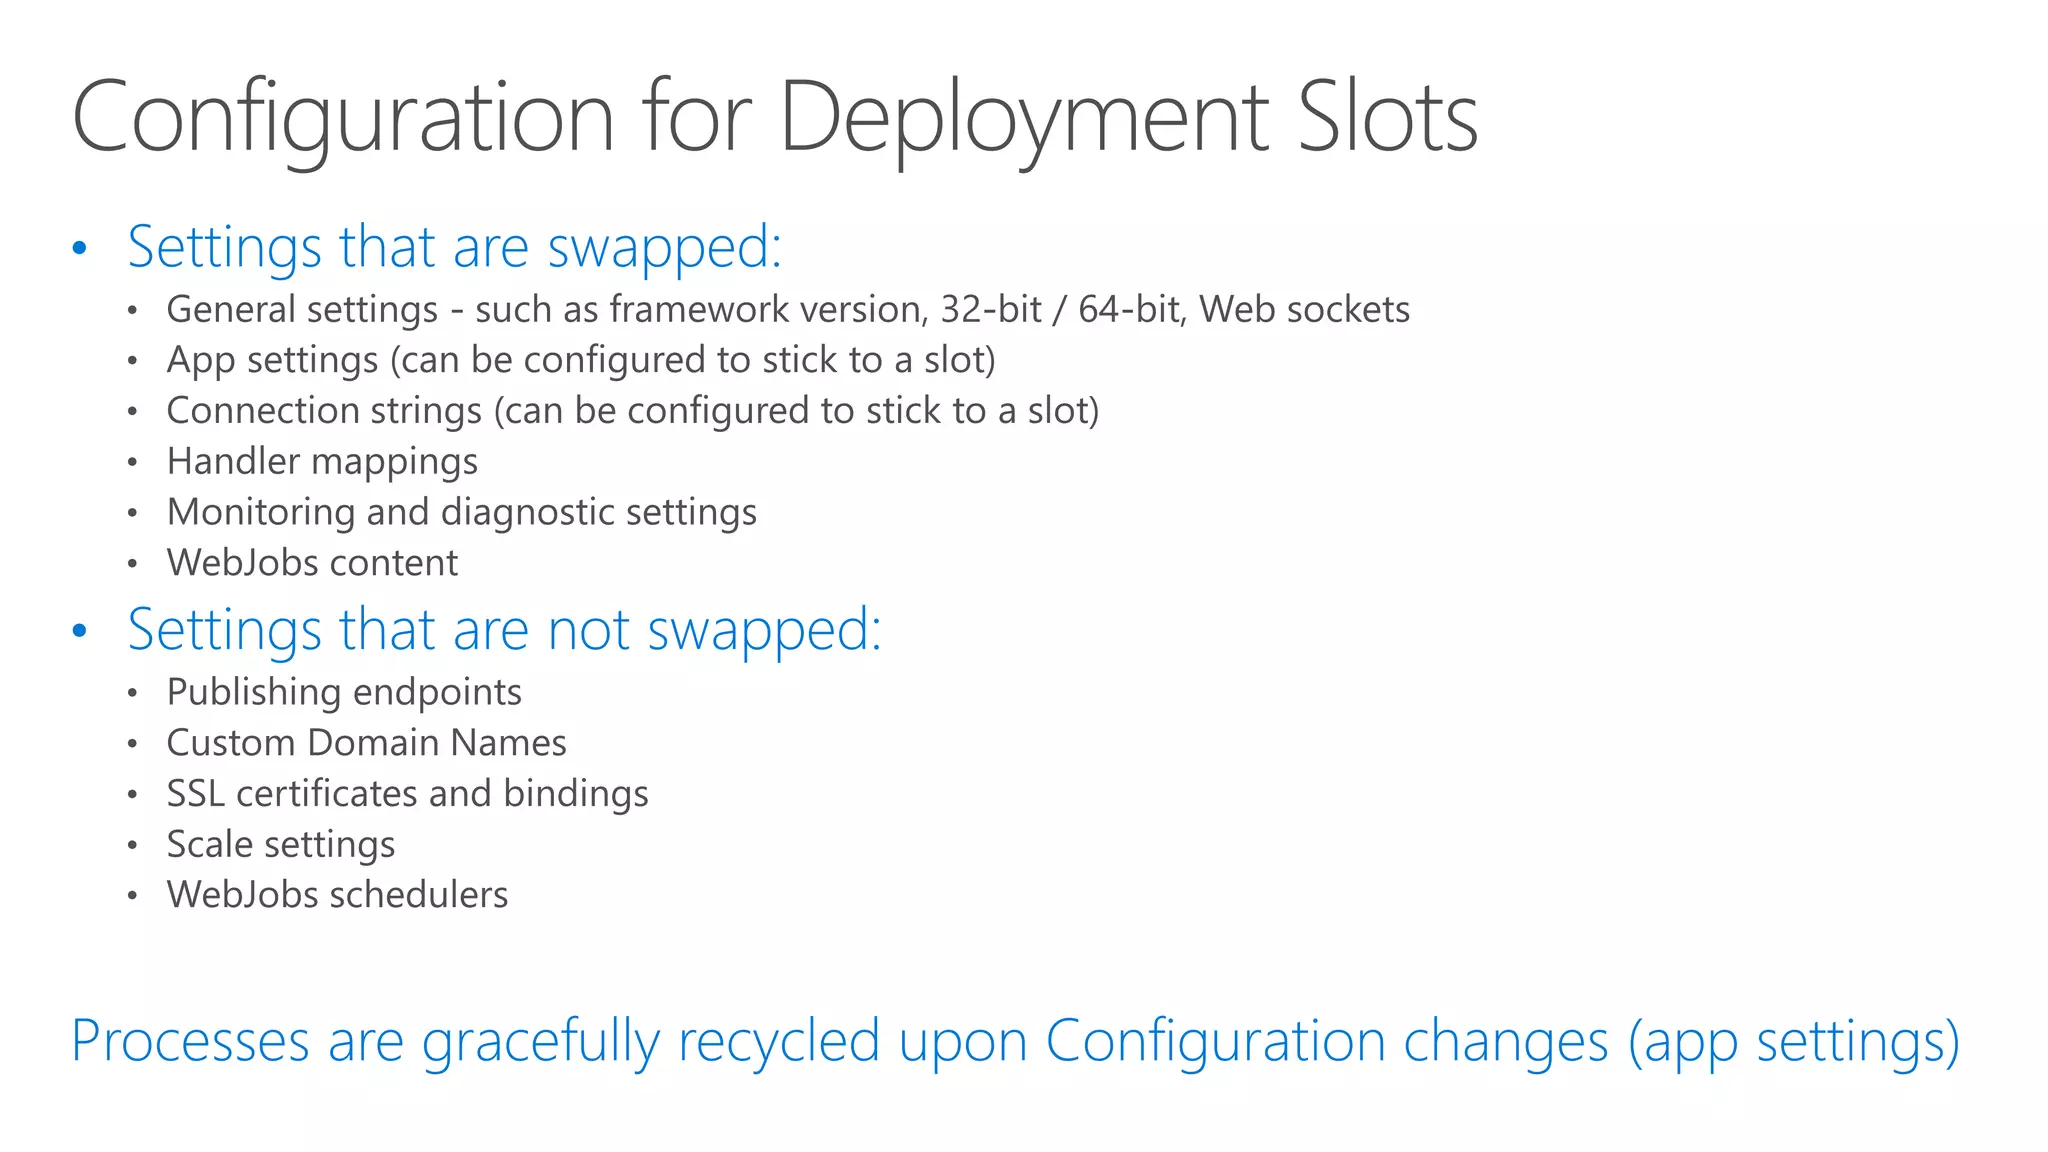
Task: Select the 'Custom Domain Names' line
Action: pos(366,743)
